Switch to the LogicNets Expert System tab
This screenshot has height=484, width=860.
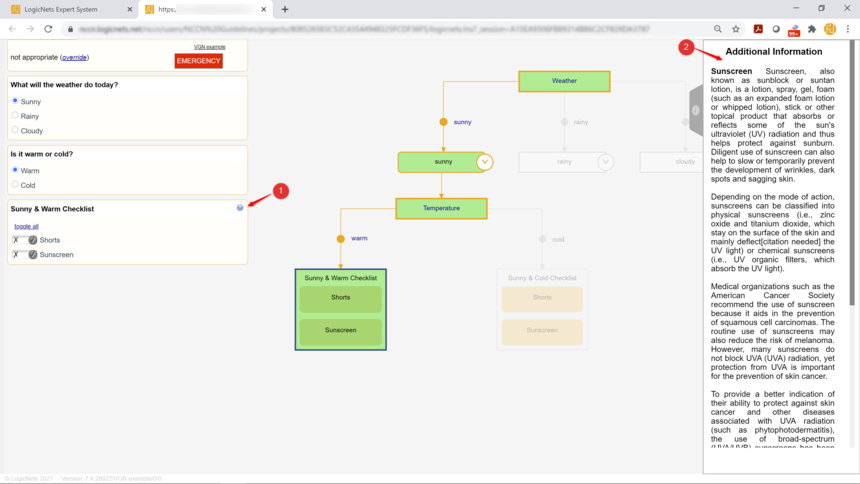72,9
